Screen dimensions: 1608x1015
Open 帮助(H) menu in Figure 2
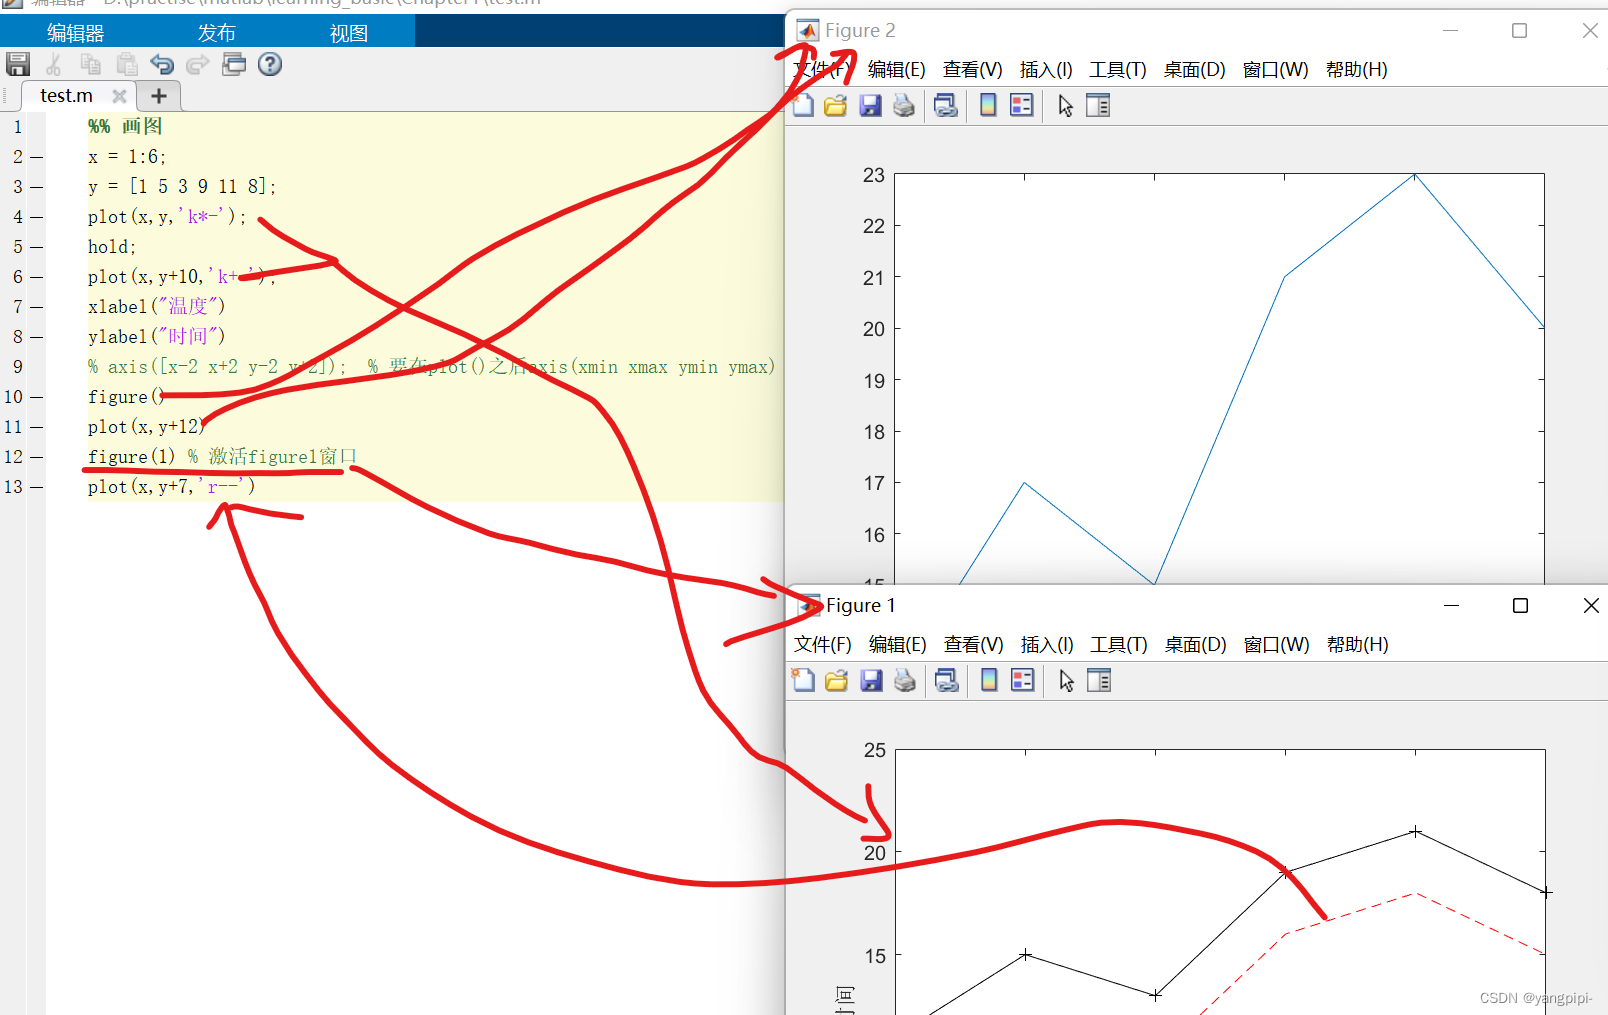click(1356, 69)
